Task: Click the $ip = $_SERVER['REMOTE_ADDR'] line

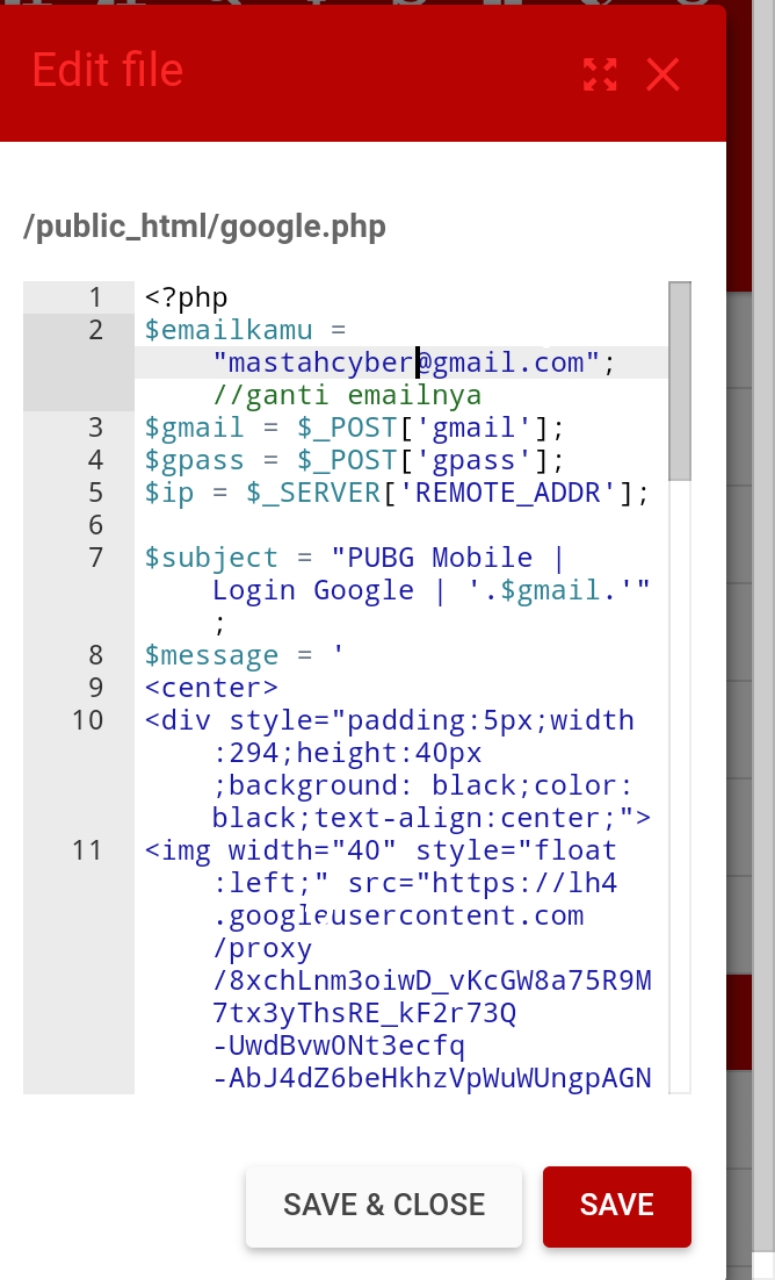Action: [397, 493]
